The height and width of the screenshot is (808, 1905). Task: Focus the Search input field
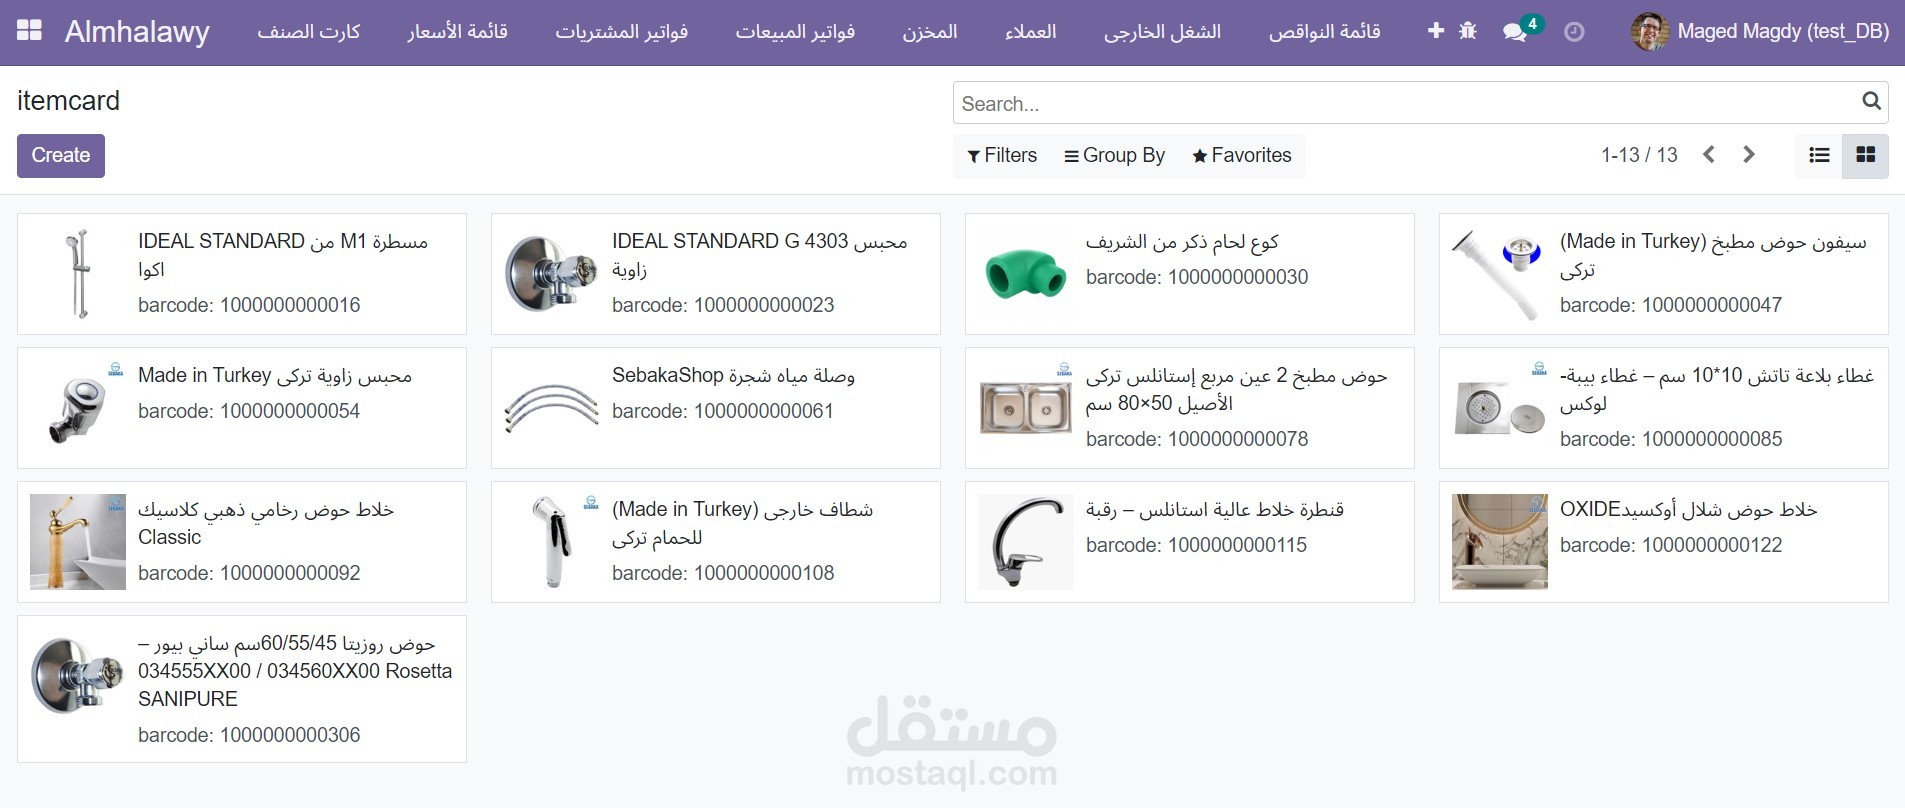1405,103
